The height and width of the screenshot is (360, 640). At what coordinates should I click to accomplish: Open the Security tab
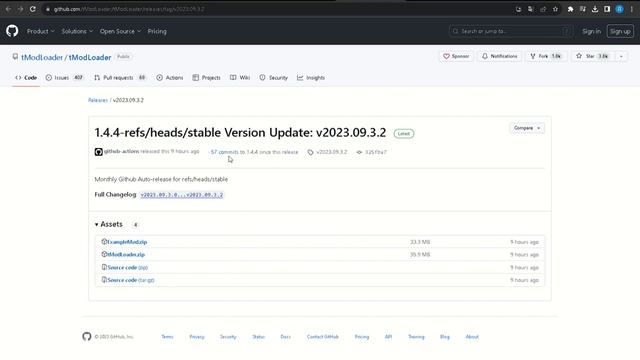(x=273, y=78)
